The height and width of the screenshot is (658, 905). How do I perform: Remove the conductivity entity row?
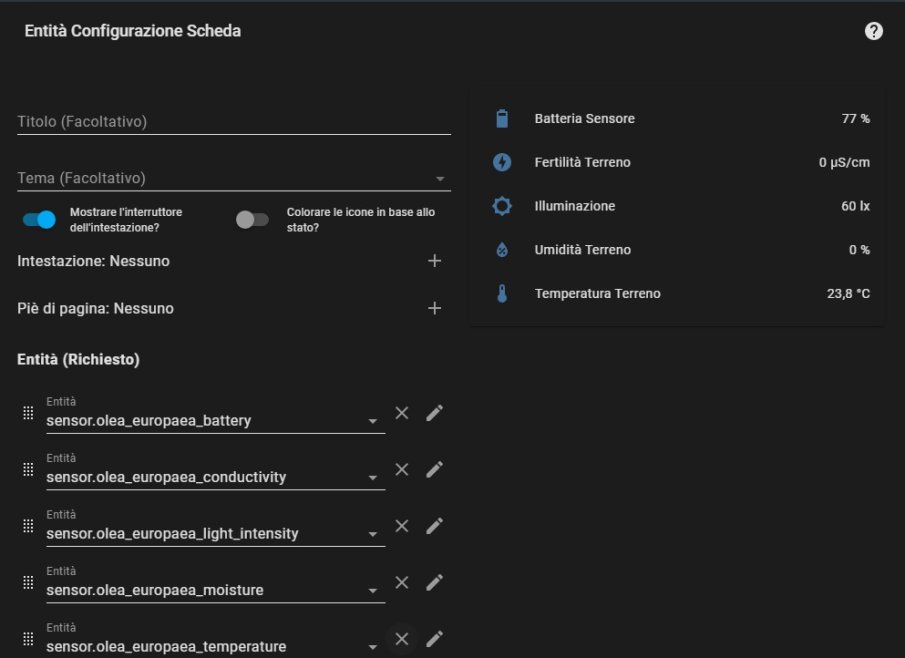(x=401, y=469)
